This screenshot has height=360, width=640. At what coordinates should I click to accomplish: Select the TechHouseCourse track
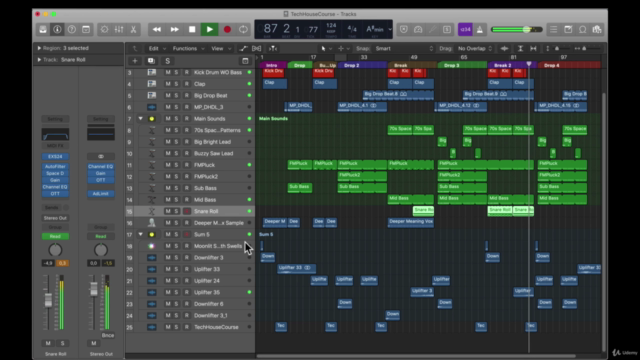tap(190, 327)
